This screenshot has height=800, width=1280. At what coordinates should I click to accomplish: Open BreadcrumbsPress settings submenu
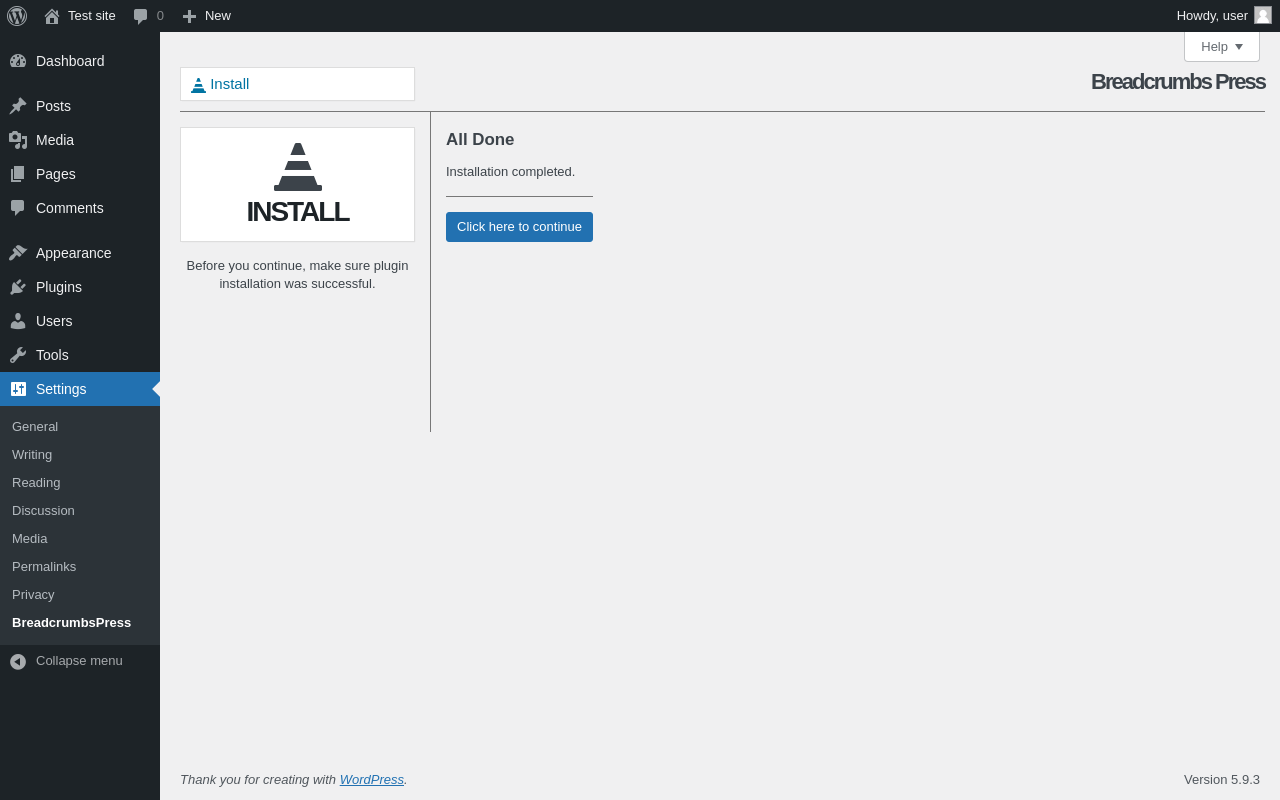[x=71, y=622]
